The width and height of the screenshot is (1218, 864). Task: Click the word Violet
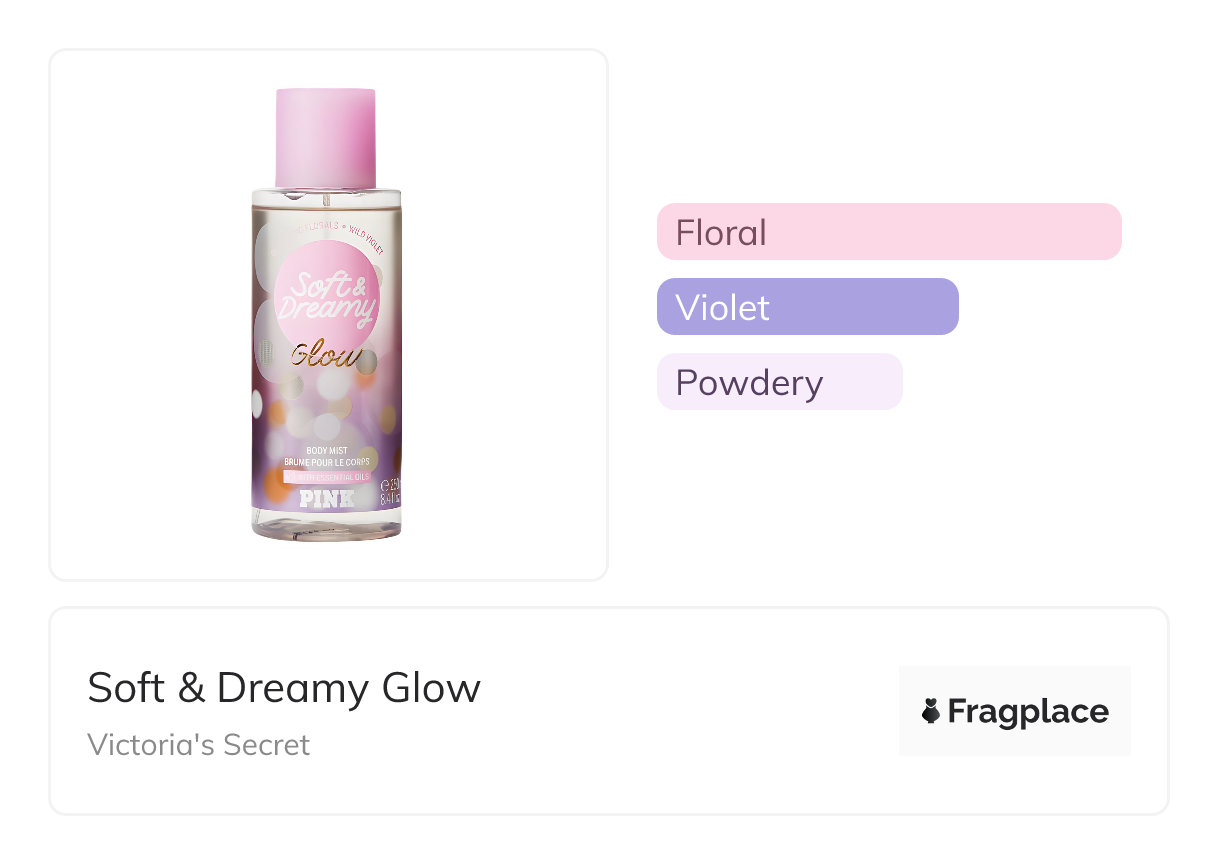pos(722,308)
